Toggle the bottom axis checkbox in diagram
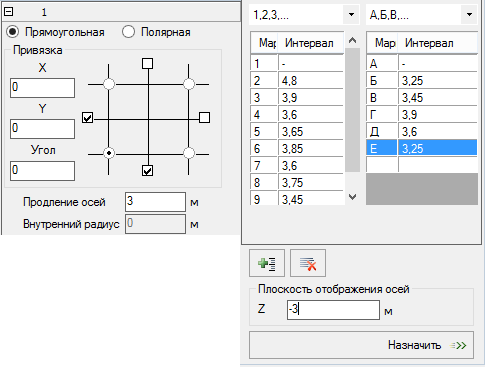 pos(147,170)
